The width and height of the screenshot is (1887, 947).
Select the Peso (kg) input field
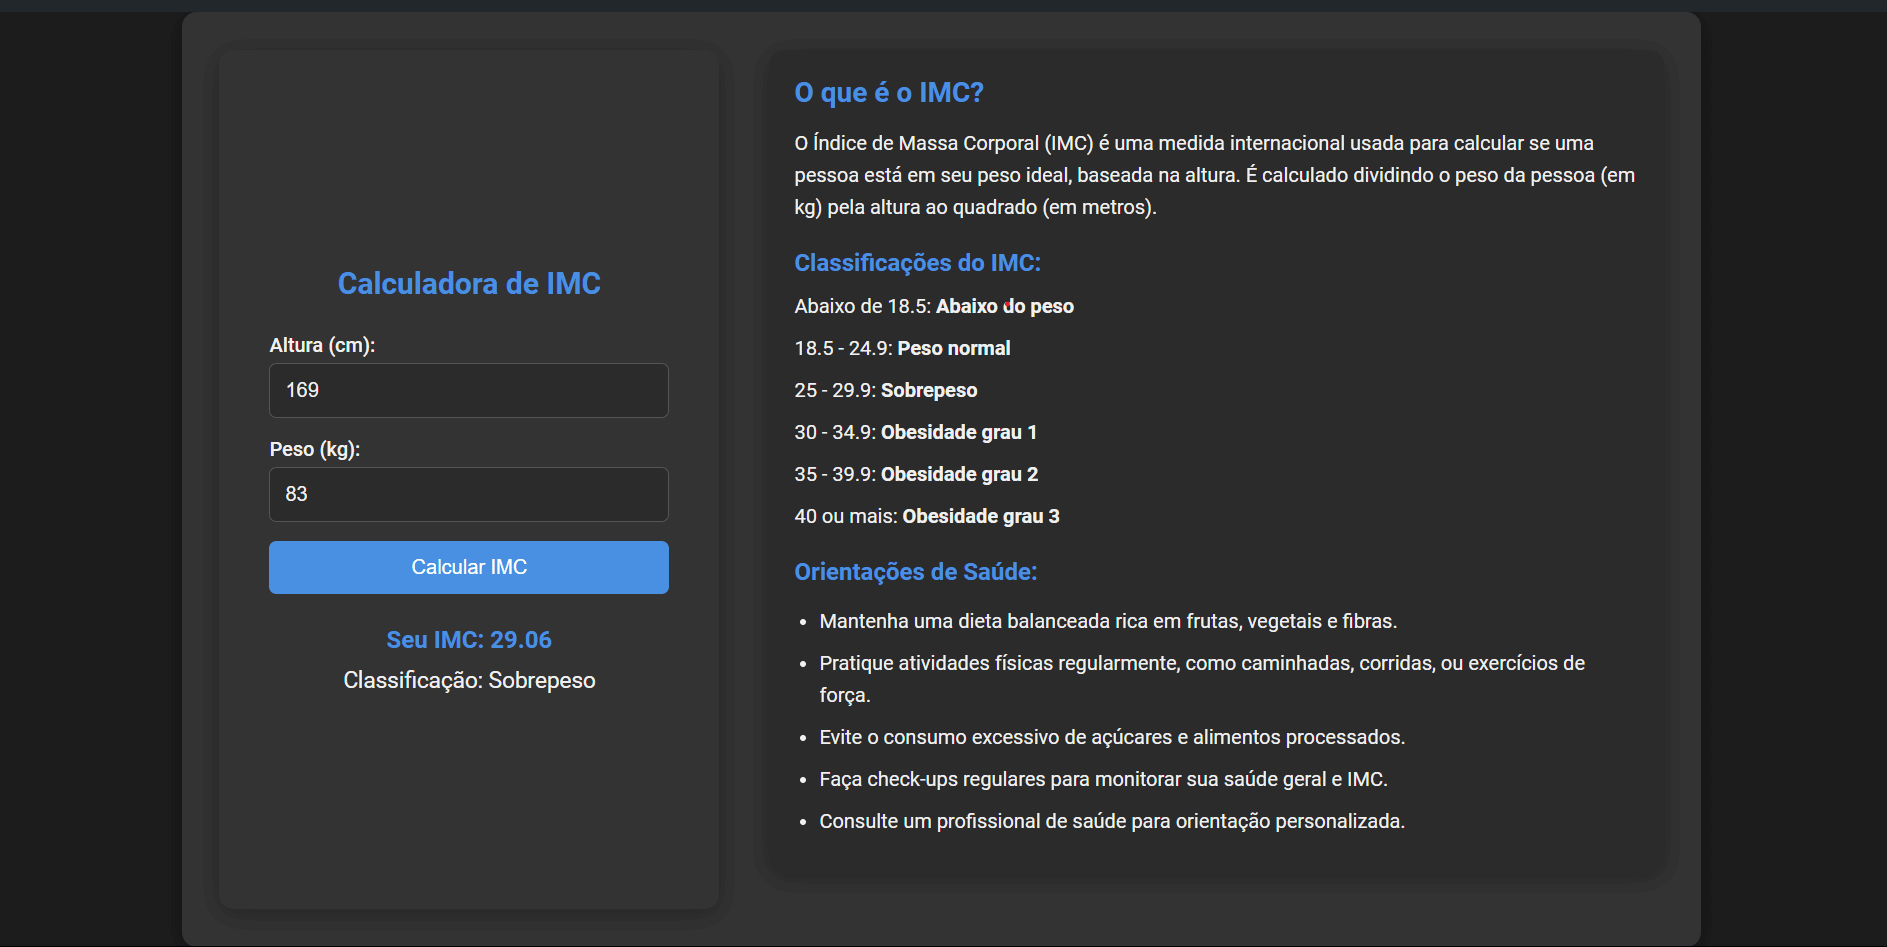tap(468, 494)
